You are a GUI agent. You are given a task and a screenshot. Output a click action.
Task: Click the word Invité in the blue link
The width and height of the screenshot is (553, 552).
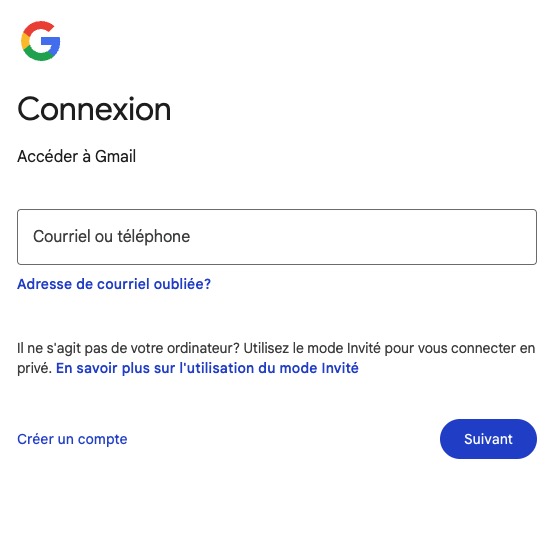pyautogui.click(x=340, y=368)
